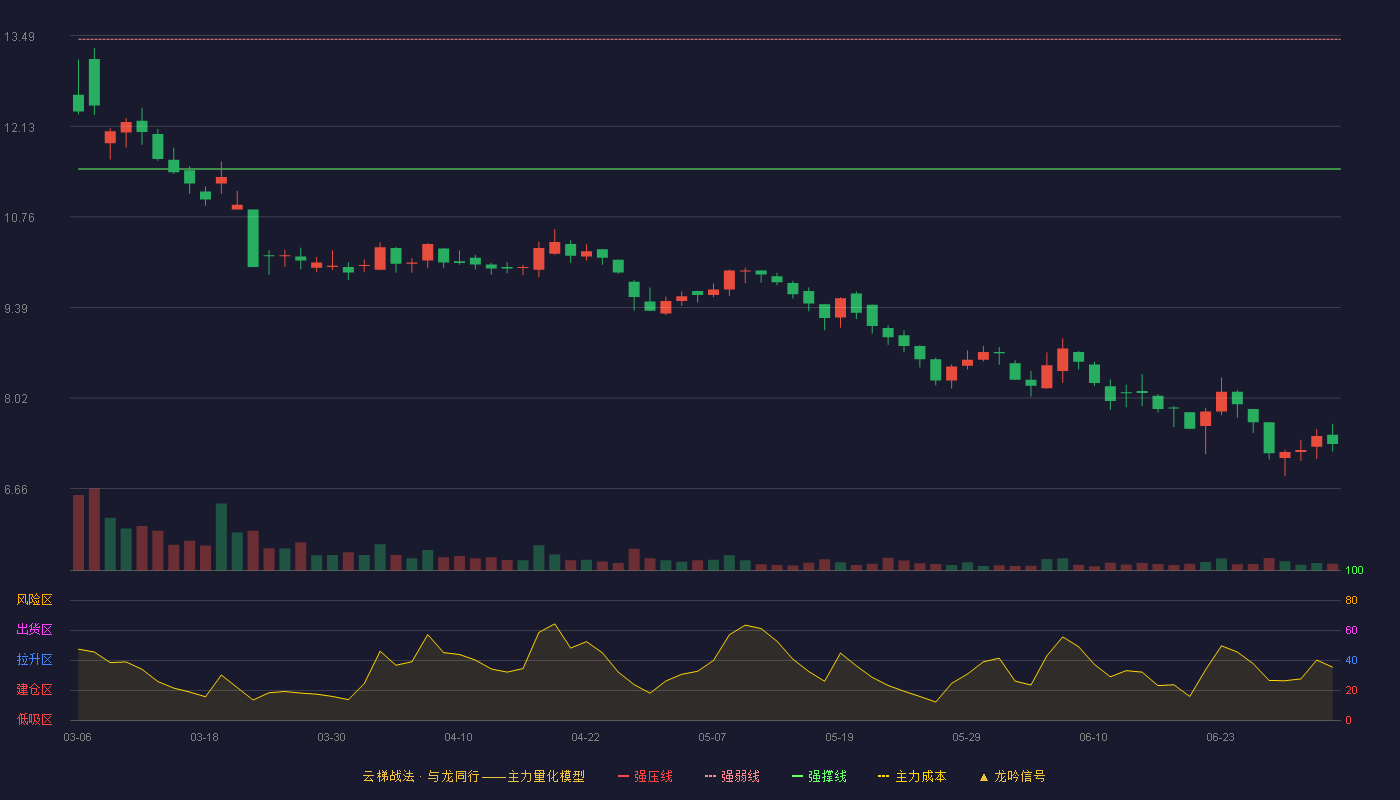This screenshot has width=1400, height=800.
Task: Toggle the 强撑线 legend entry
Action: [x=819, y=776]
